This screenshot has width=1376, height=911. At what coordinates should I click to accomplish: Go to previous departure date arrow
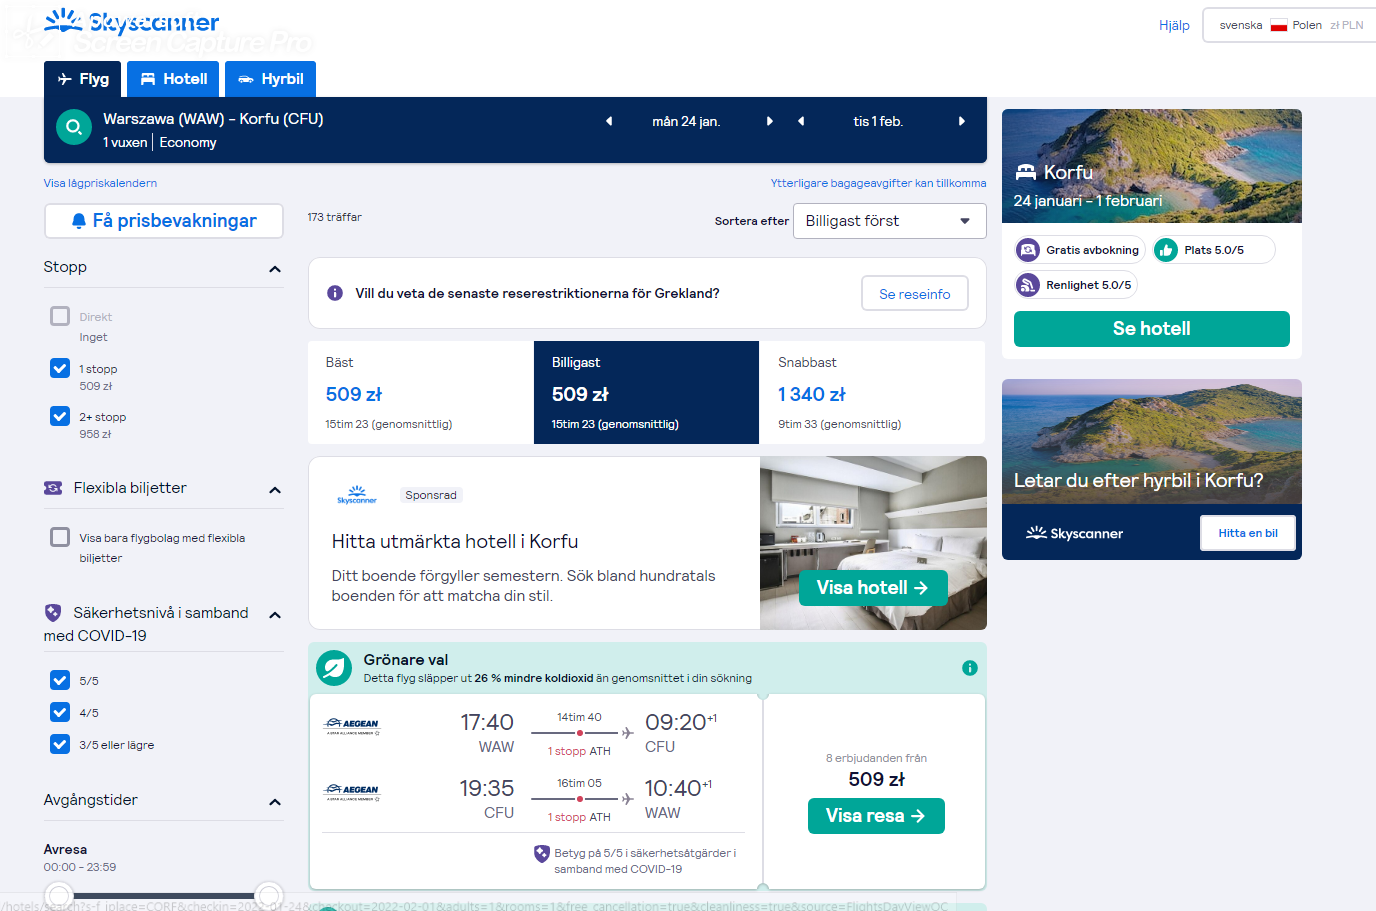609,121
